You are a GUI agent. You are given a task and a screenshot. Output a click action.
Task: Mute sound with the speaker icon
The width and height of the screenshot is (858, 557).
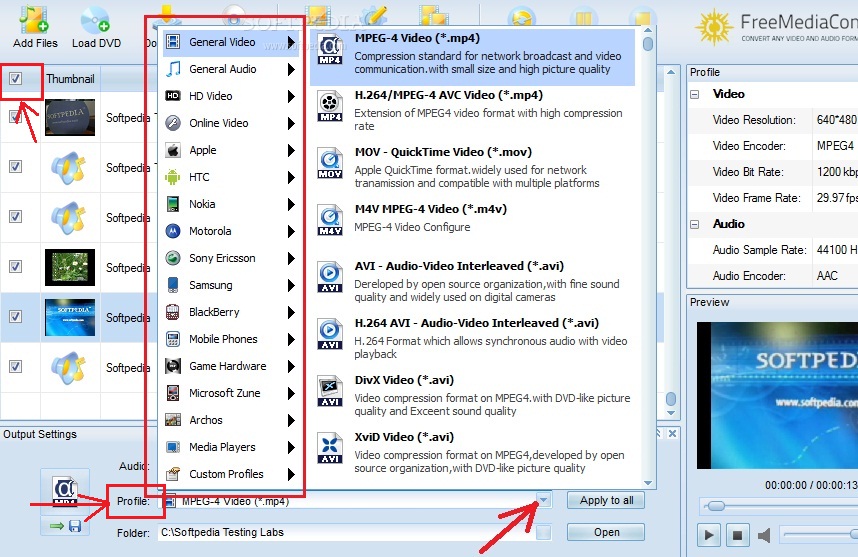tap(764, 535)
